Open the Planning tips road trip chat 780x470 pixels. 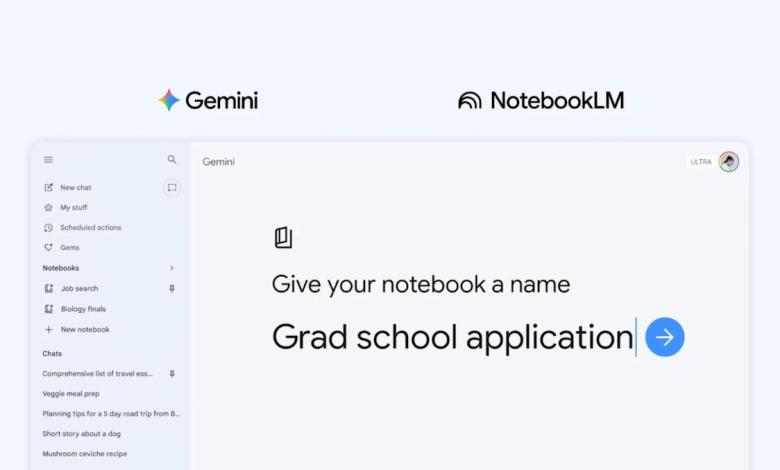pos(111,413)
